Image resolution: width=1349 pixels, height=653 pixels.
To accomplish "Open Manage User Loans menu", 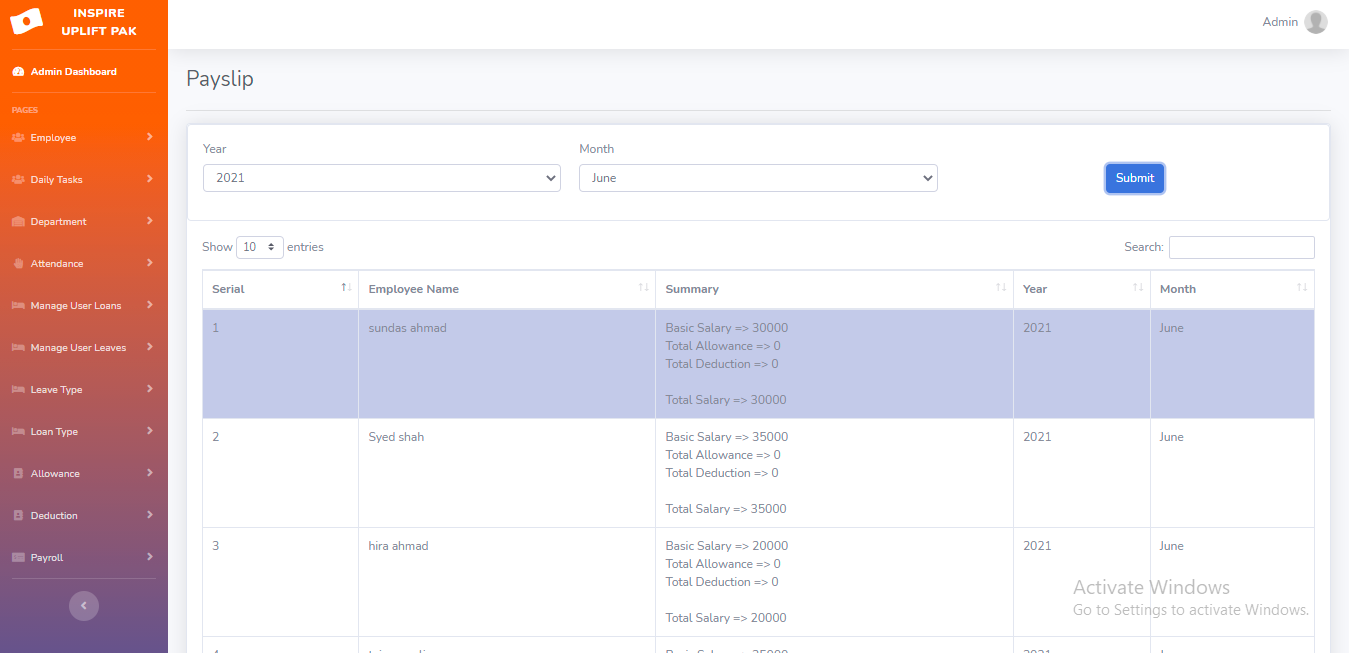I will pos(76,306).
